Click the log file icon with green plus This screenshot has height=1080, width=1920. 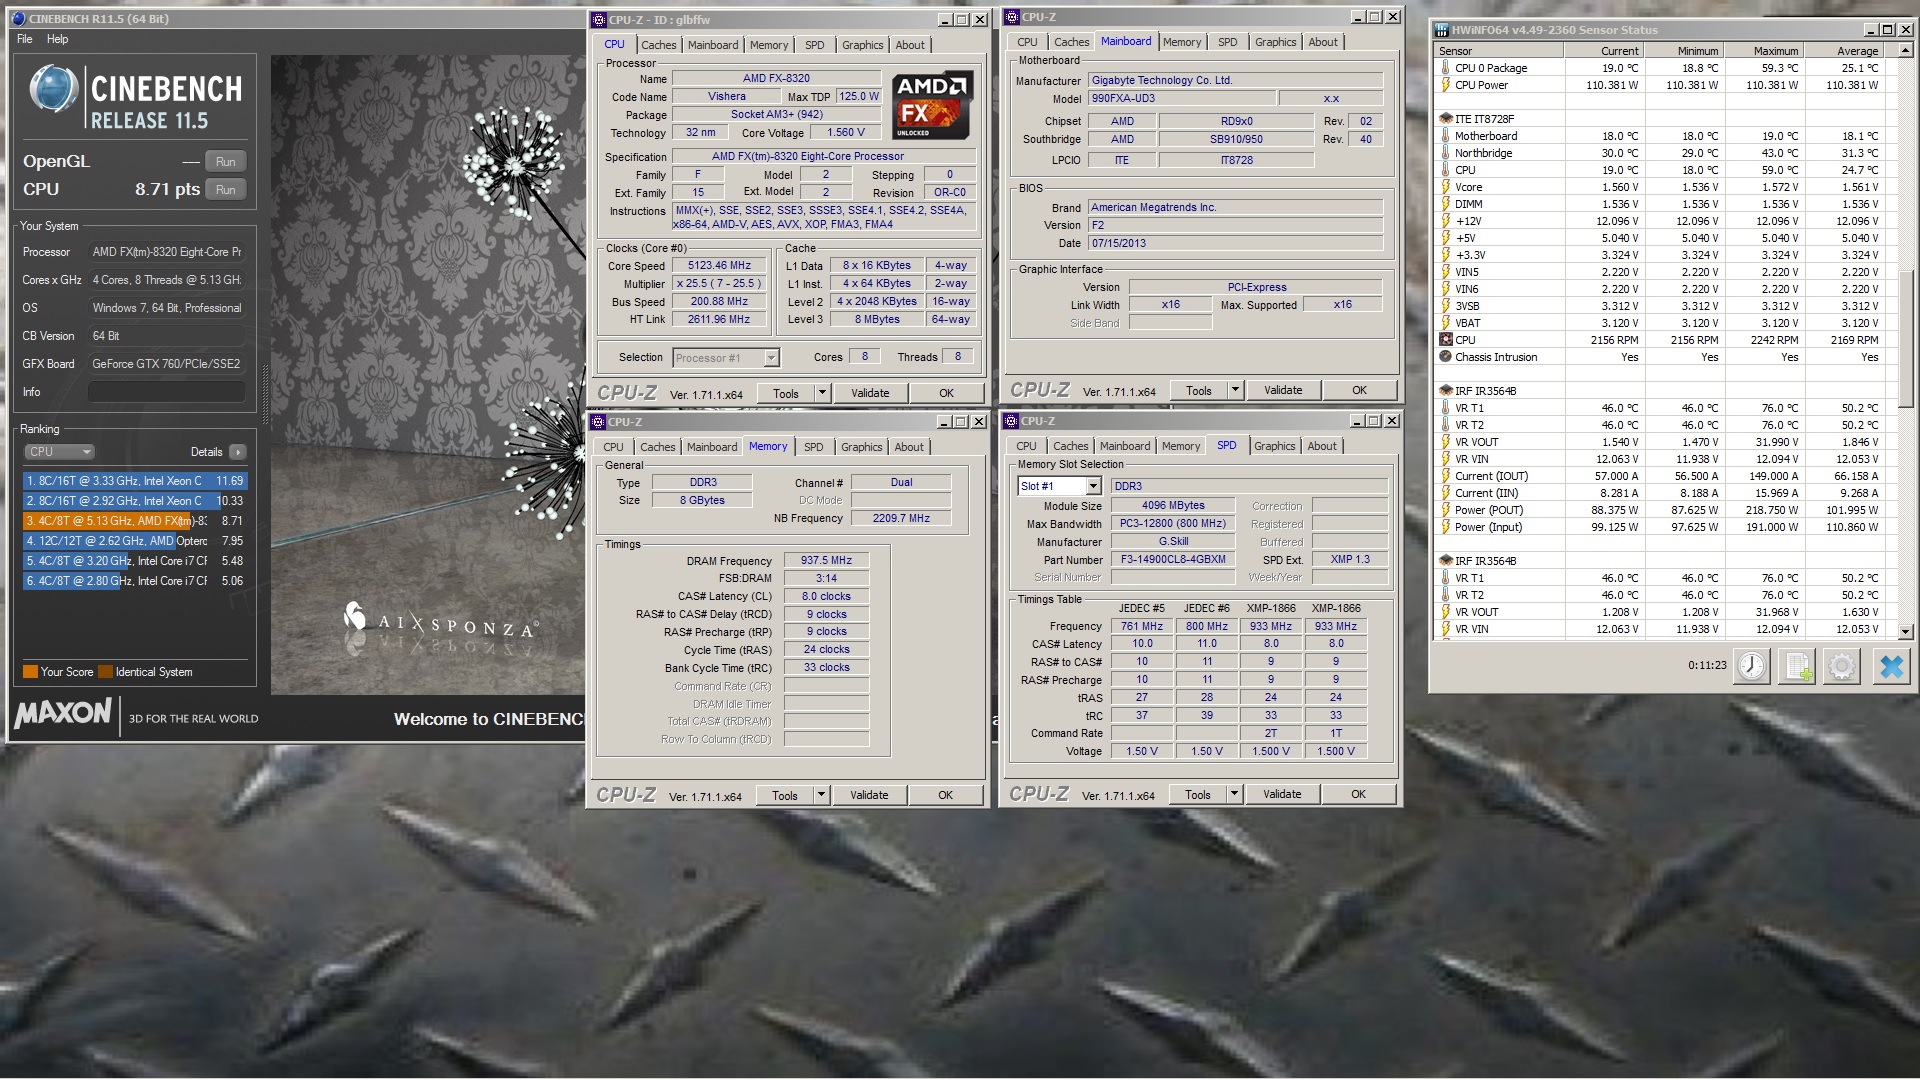coord(1797,666)
